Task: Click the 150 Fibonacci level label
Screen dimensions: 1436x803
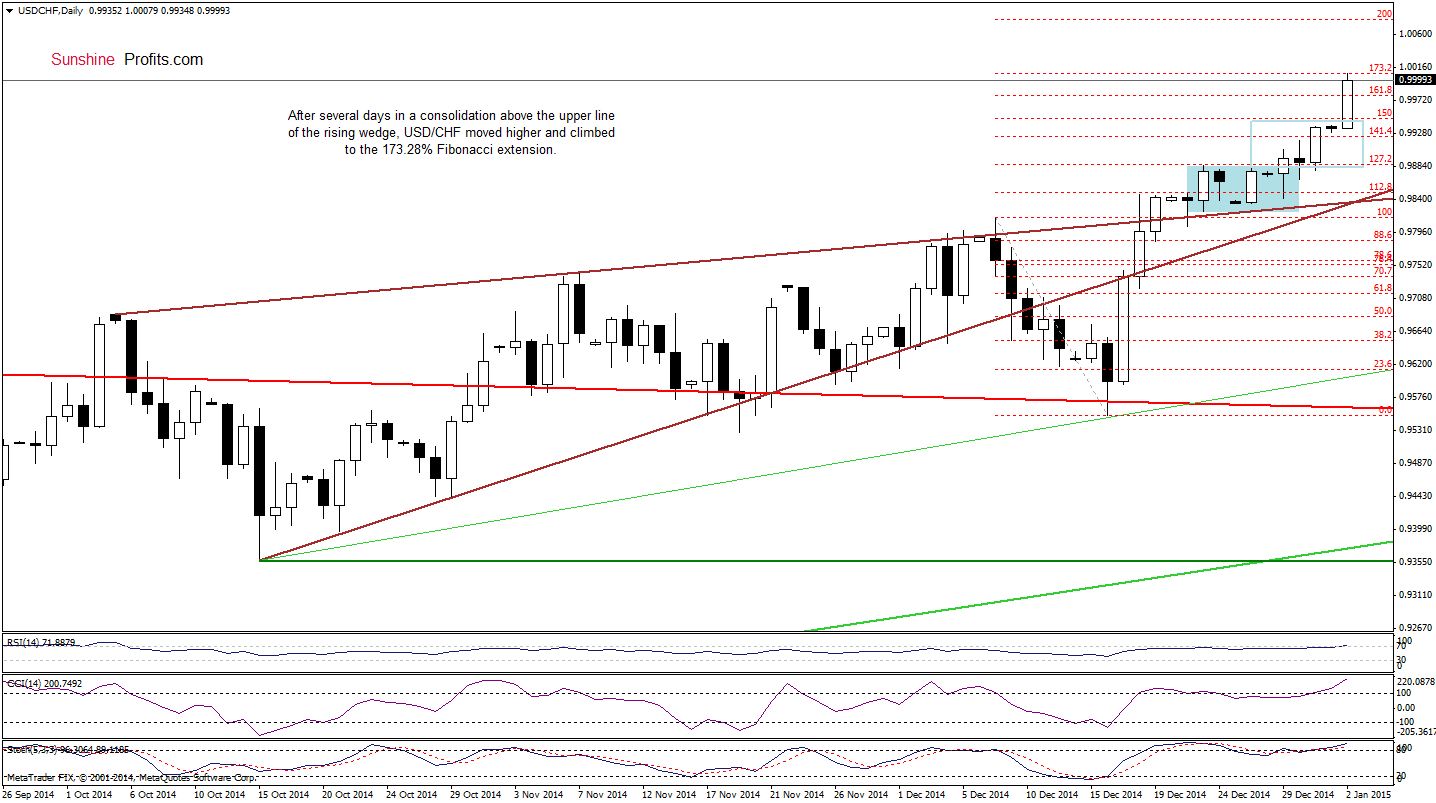Action: (x=1384, y=113)
